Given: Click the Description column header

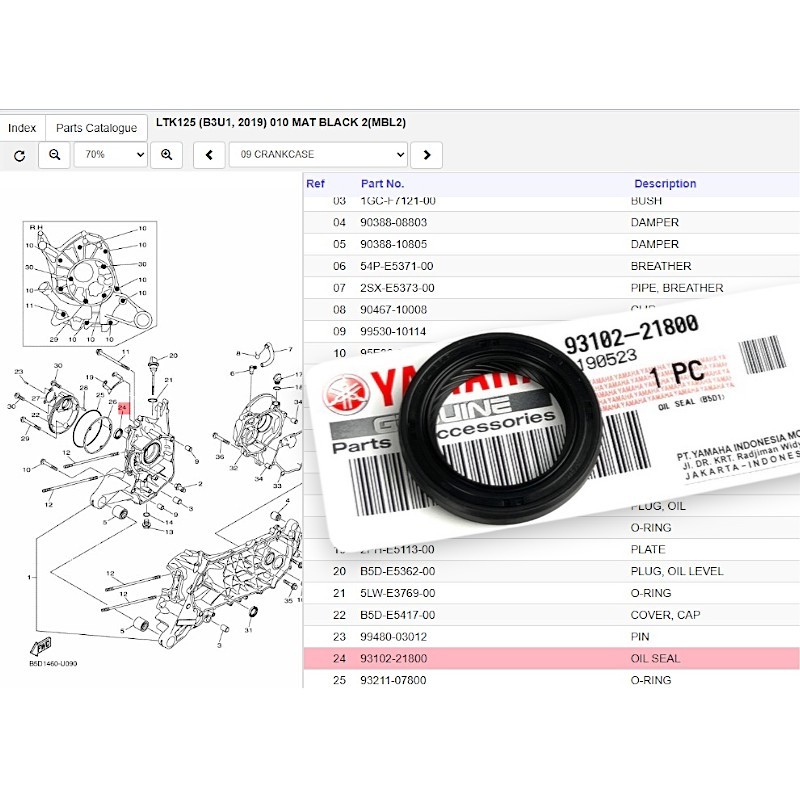Looking at the screenshot, I should pos(665,184).
